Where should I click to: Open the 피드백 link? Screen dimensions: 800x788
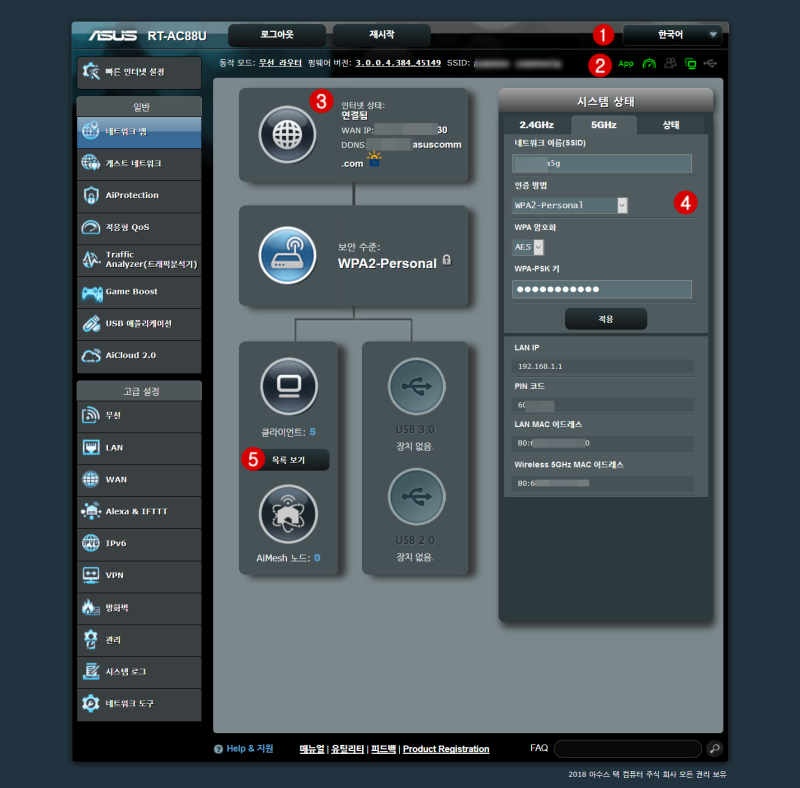pyautogui.click(x=383, y=749)
